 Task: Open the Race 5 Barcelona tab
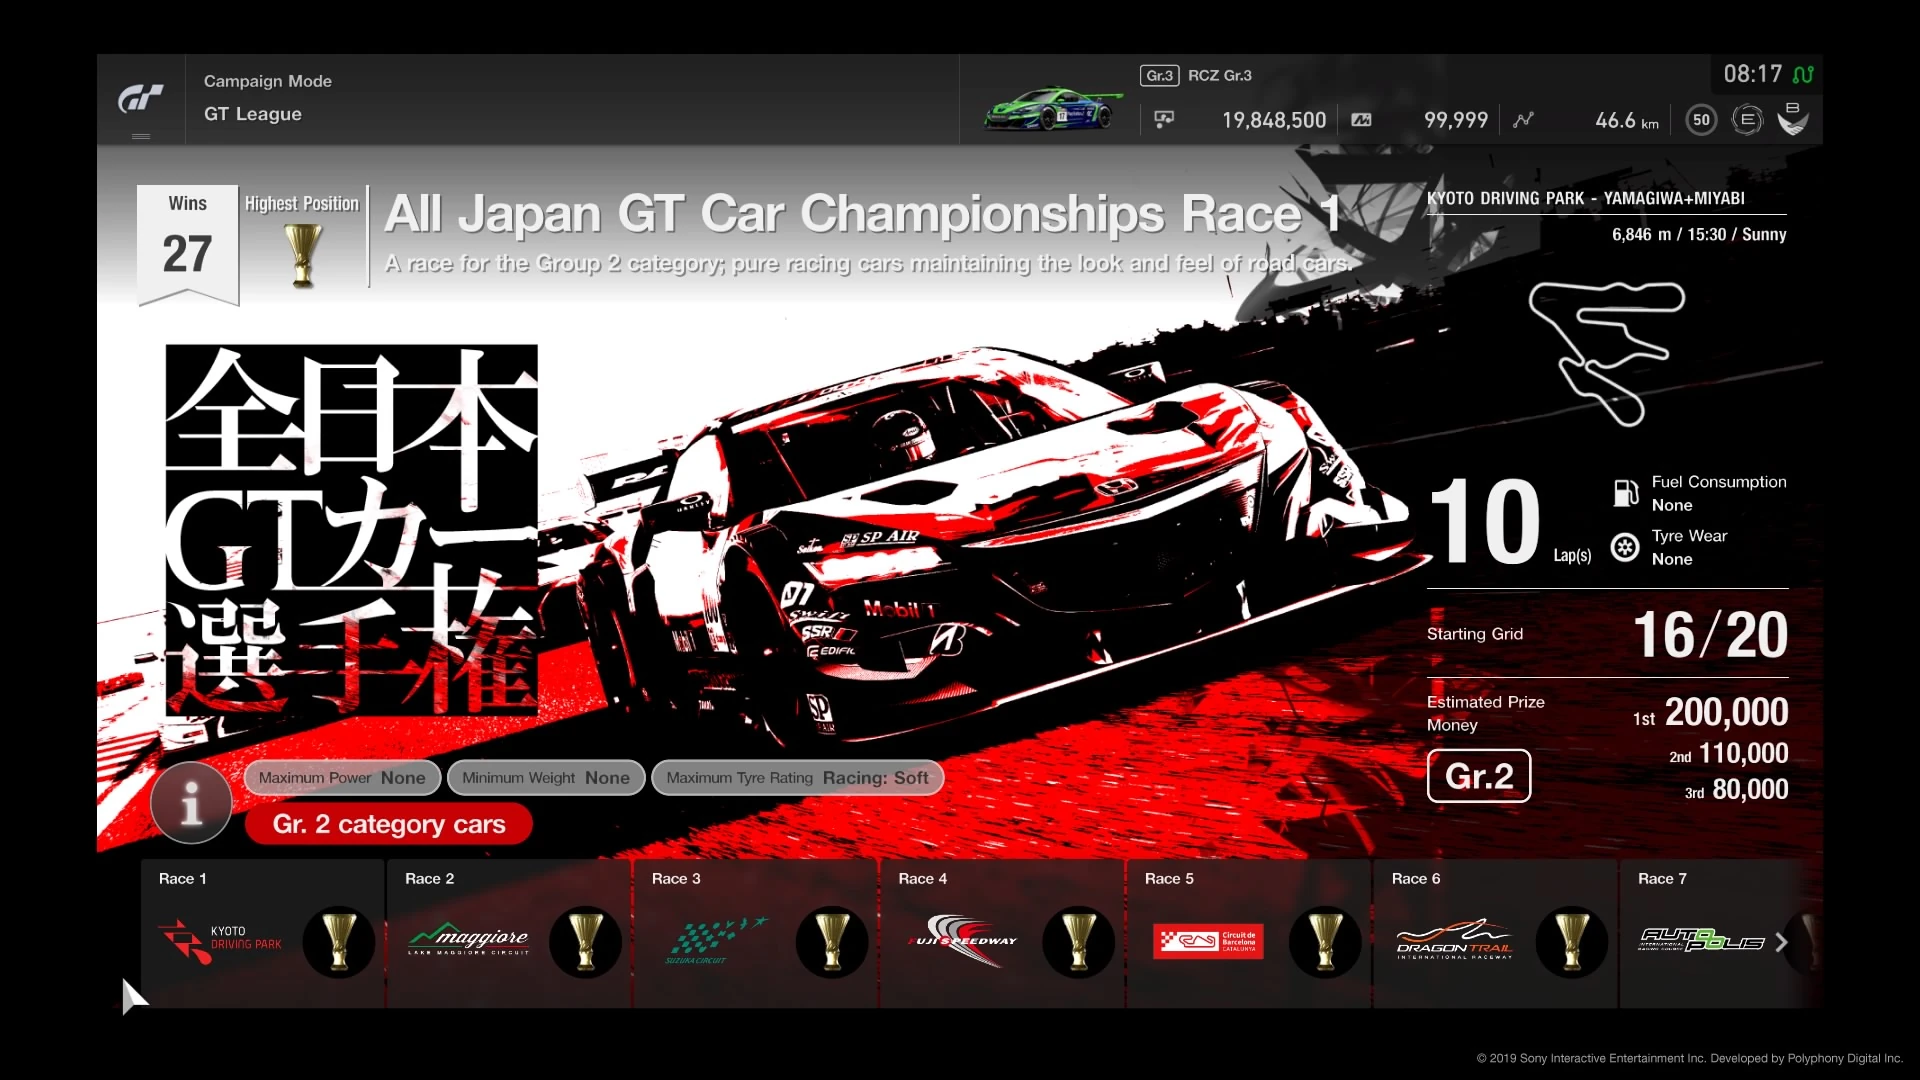1210,940
